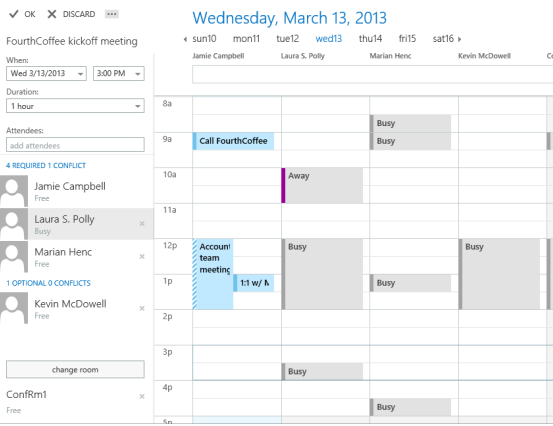
Task: Open the 3:00 PM time dropdown
Action: click(119, 73)
